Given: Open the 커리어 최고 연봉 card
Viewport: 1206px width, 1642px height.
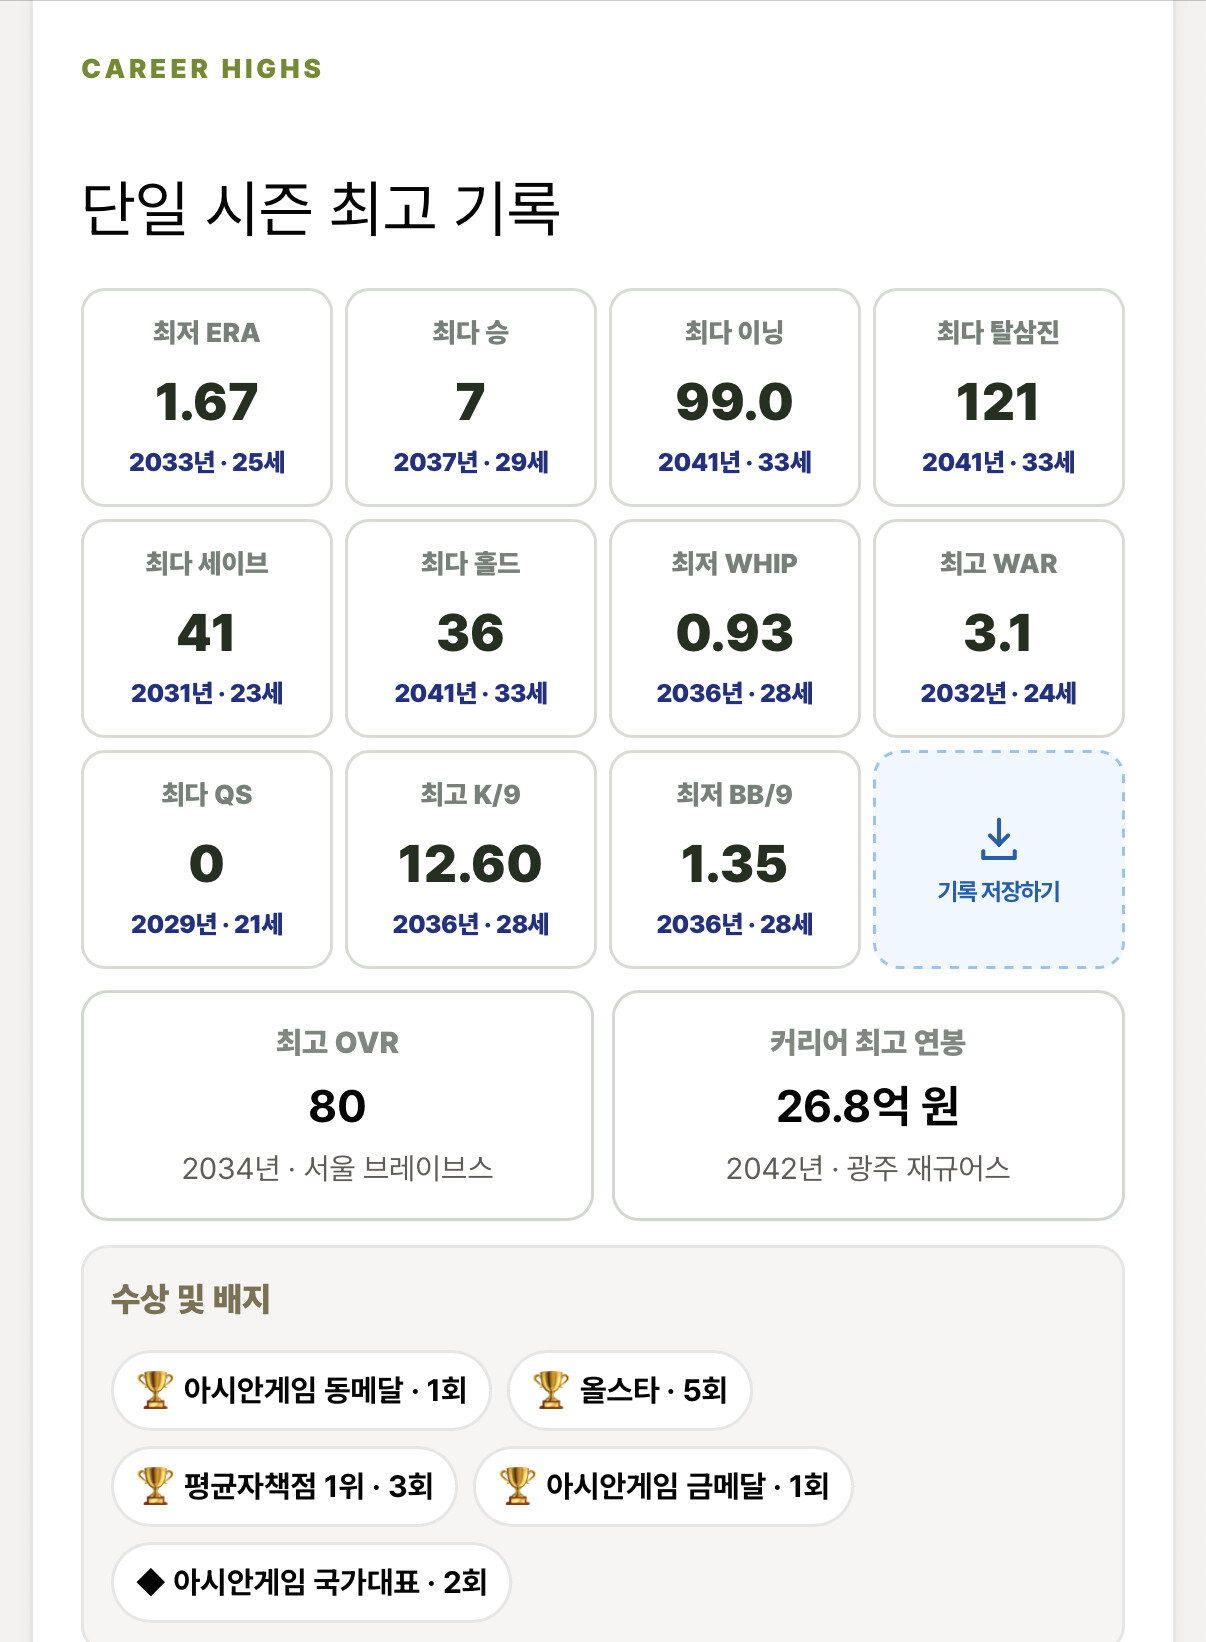Looking at the screenshot, I should 868,1106.
